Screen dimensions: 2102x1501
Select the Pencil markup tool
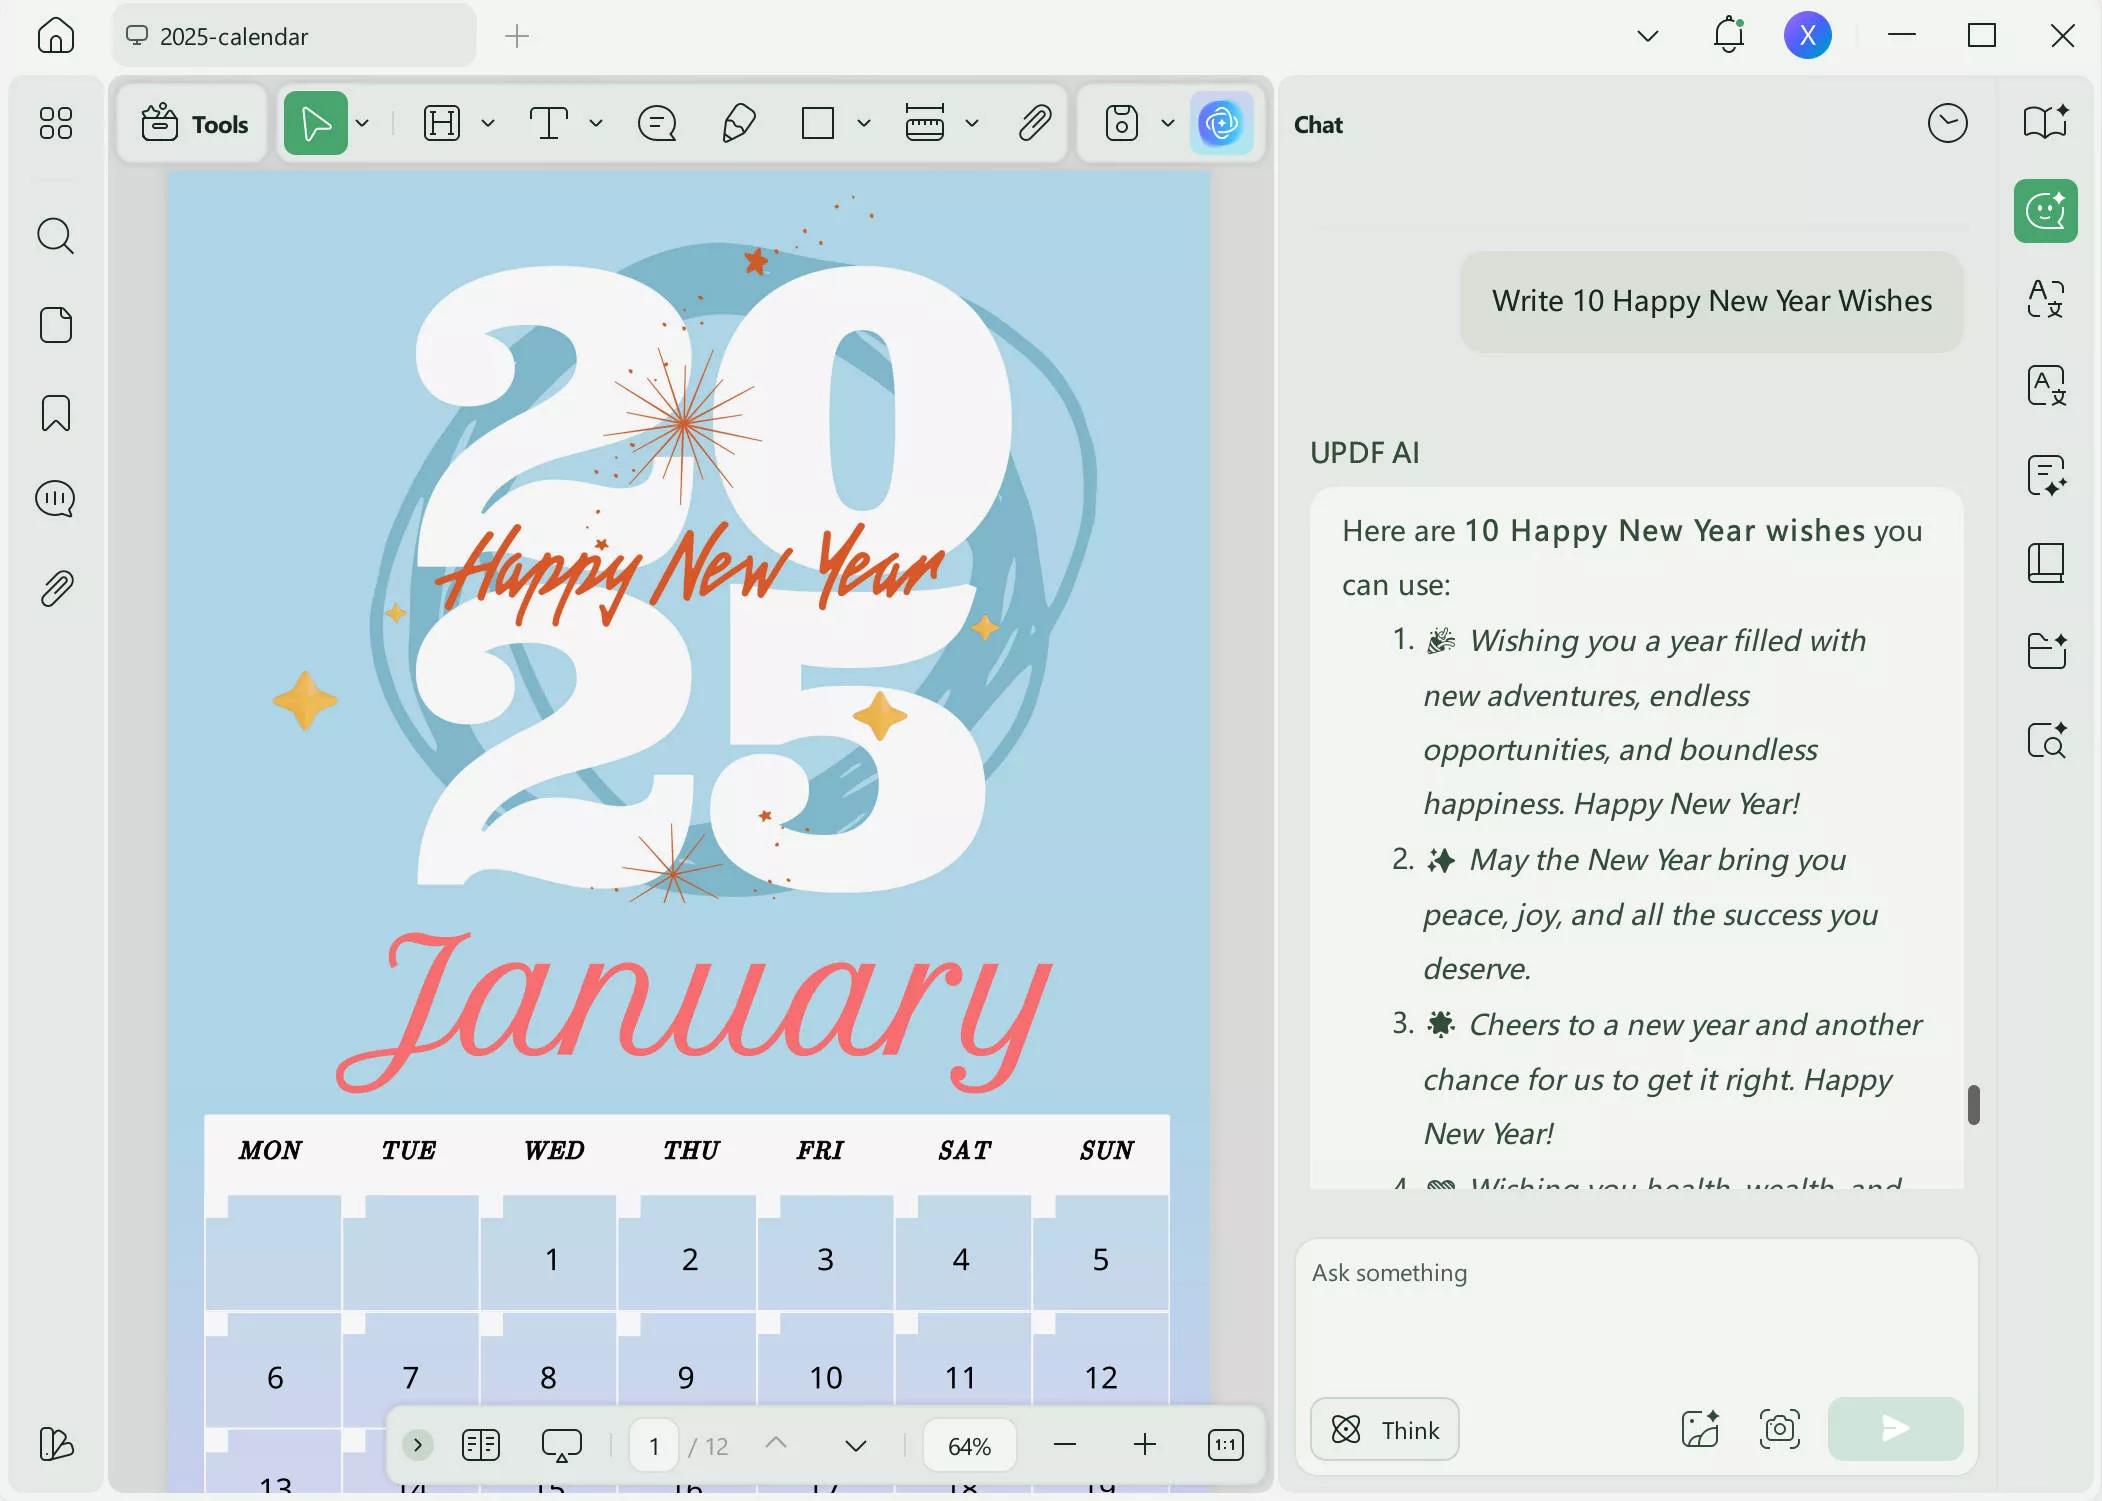pyautogui.click(x=736, y=123)
